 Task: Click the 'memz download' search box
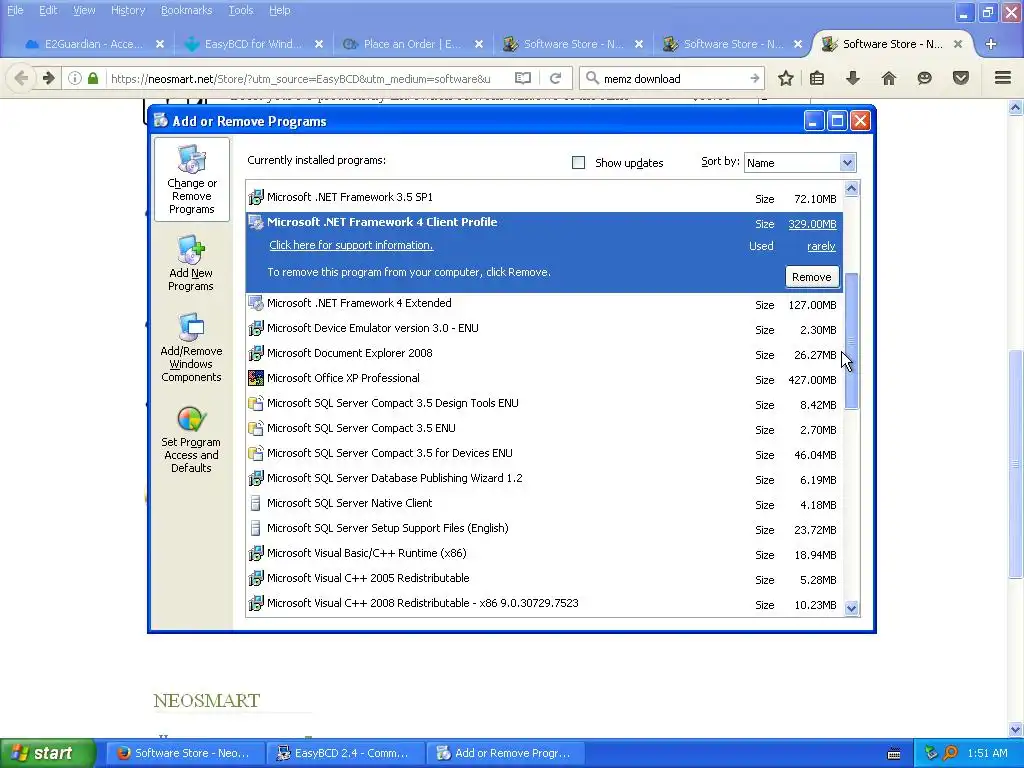673,78
